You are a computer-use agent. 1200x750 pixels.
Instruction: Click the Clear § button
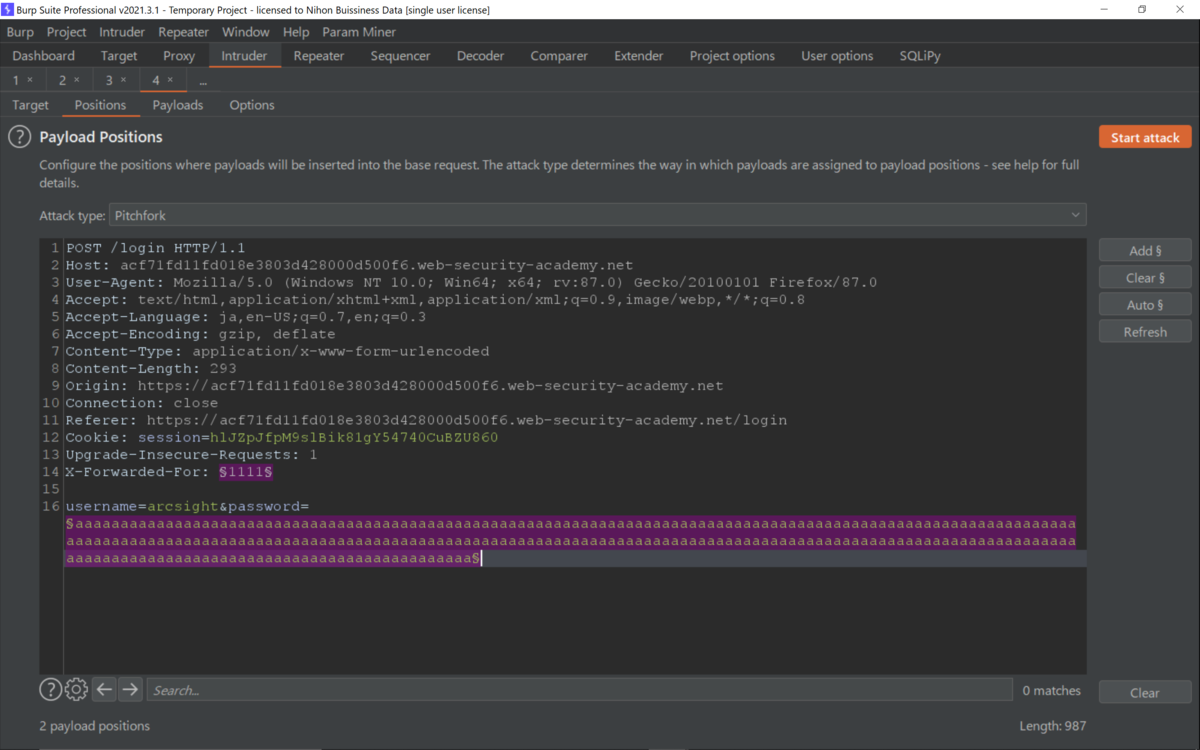coord(1145,277)
